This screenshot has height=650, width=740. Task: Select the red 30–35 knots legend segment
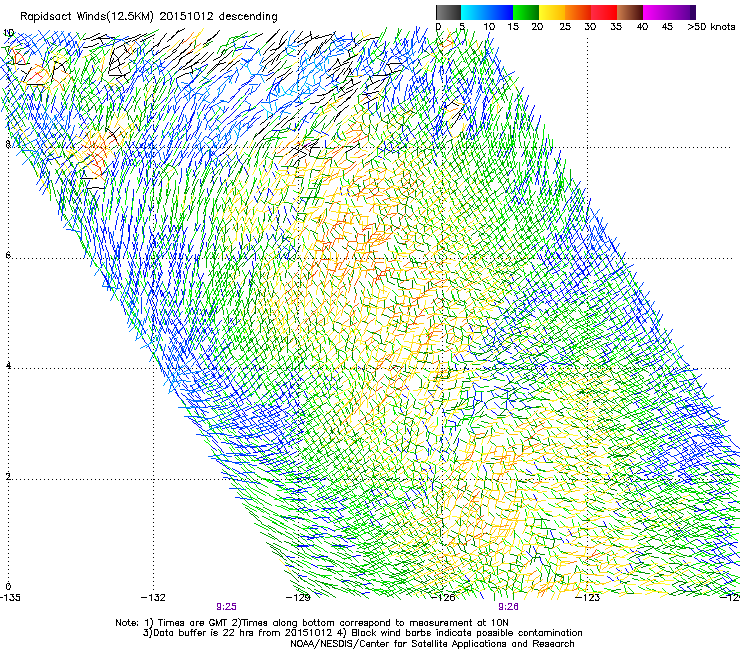604,12
